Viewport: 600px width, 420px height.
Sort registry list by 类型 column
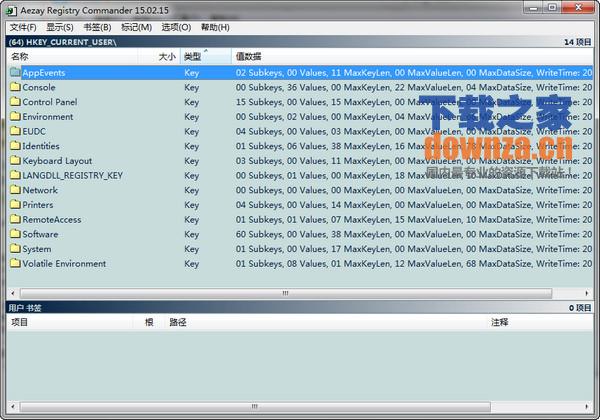[x=206, y=57]
